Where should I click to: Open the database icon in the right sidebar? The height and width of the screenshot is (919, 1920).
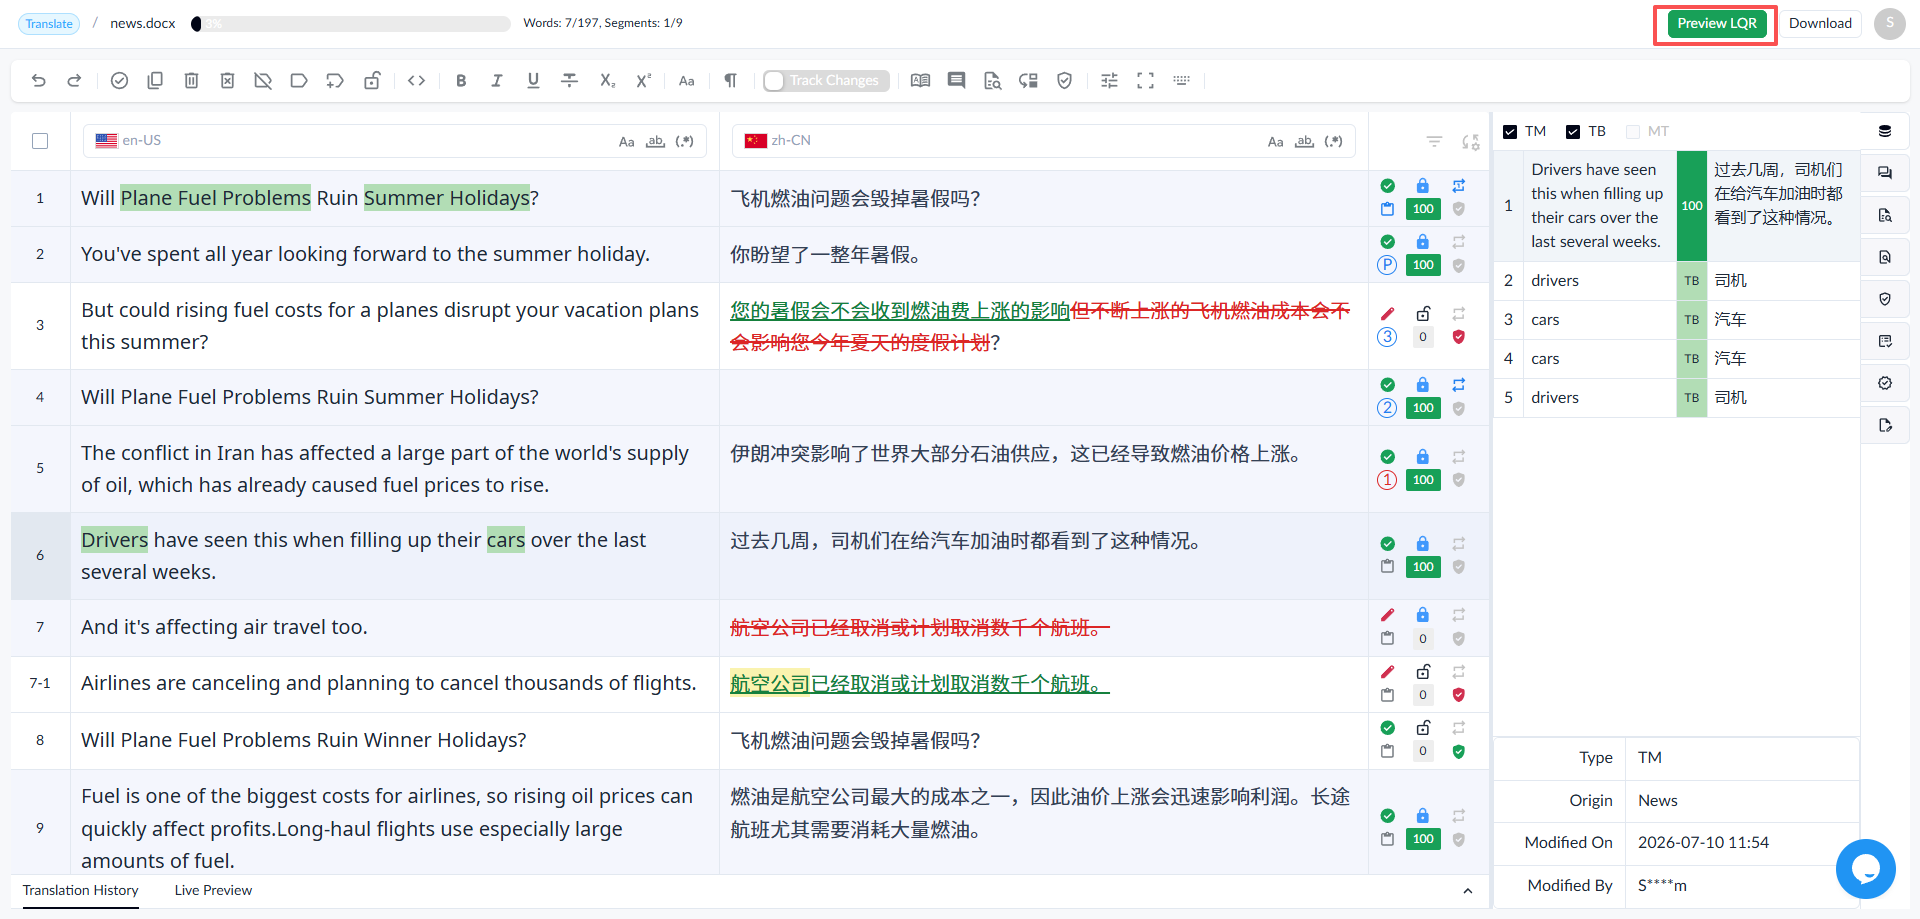click(1885, 131)
